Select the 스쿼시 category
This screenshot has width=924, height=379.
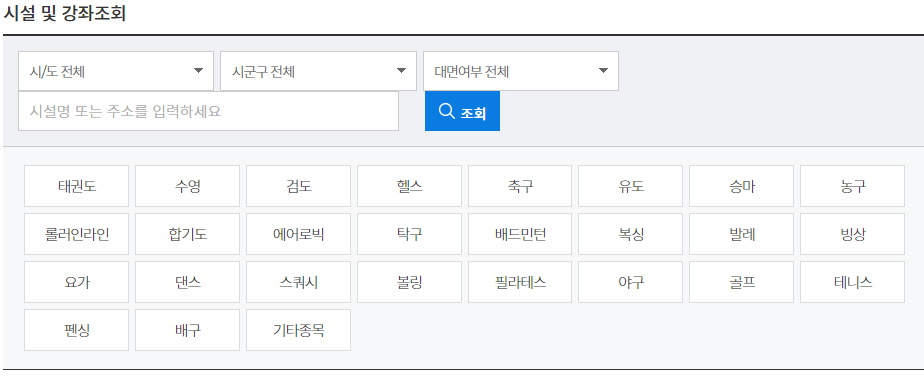coord(298,282)
